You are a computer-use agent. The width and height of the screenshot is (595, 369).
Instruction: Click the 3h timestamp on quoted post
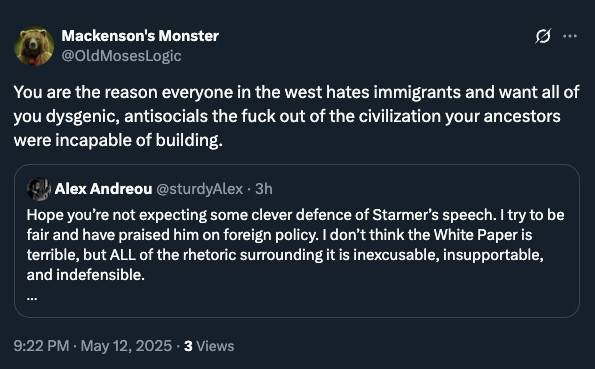[x=264, y=189]
